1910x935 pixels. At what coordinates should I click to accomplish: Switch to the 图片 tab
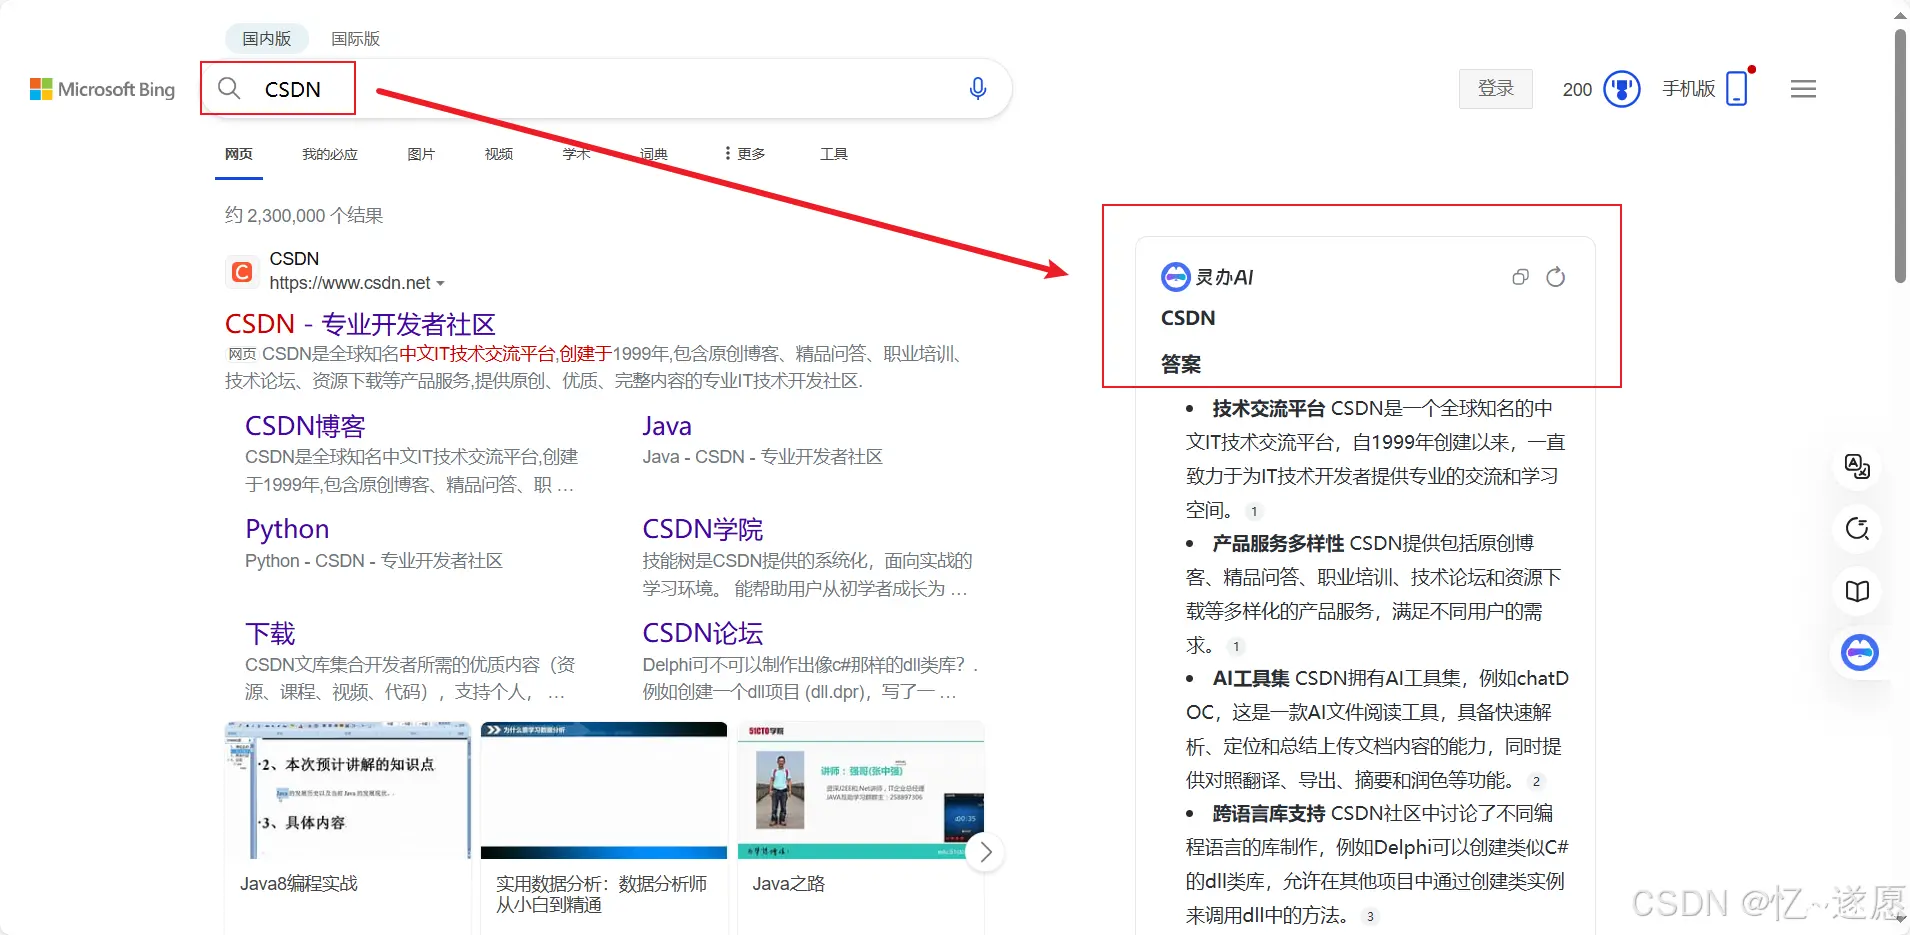[x=421, y=154]
